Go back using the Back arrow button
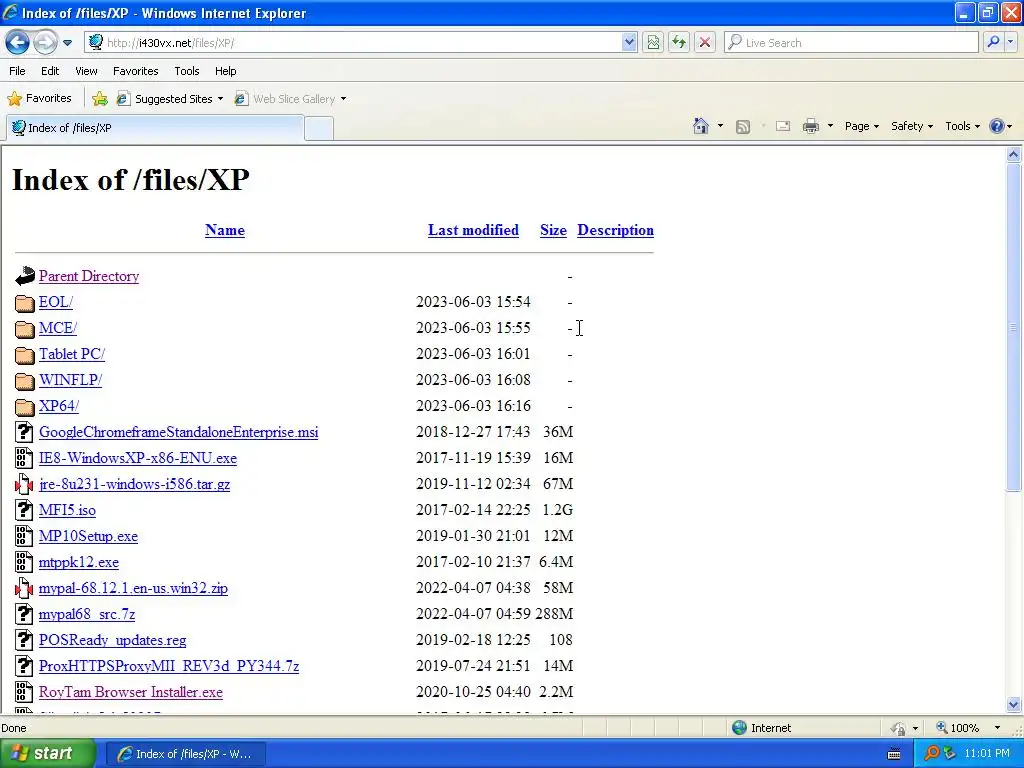This screenshot has height=768, width=1024. (18, 43)
